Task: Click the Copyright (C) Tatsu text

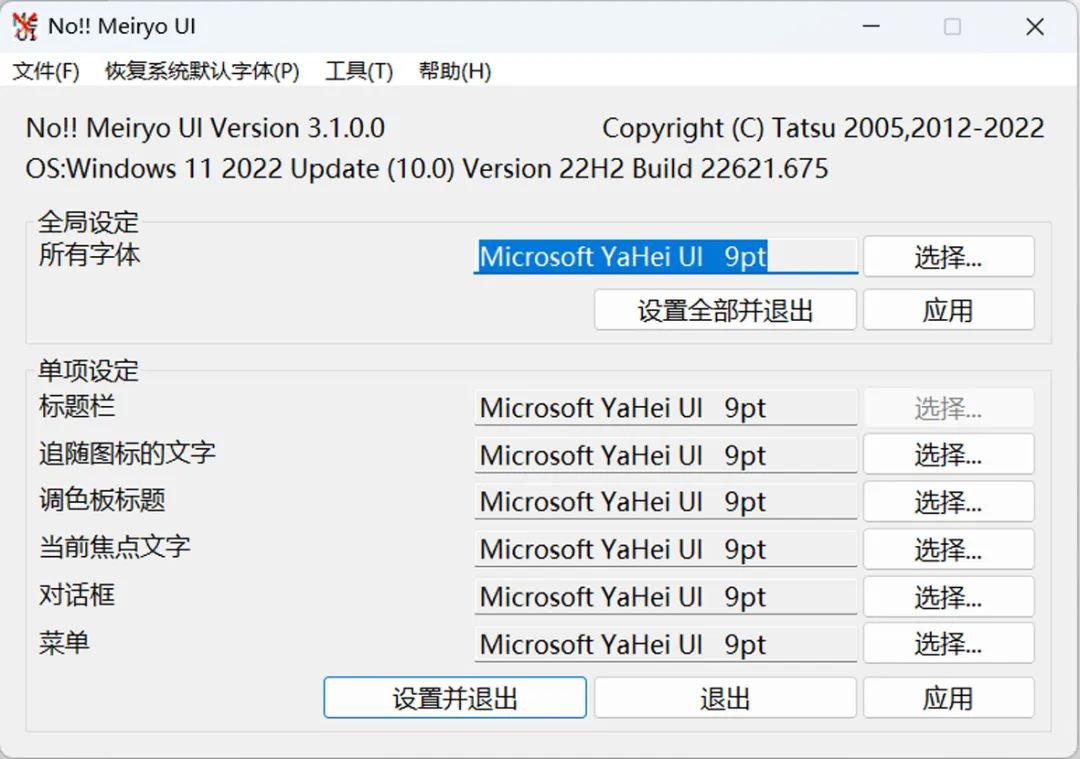Action: click(x=823, y=128)
